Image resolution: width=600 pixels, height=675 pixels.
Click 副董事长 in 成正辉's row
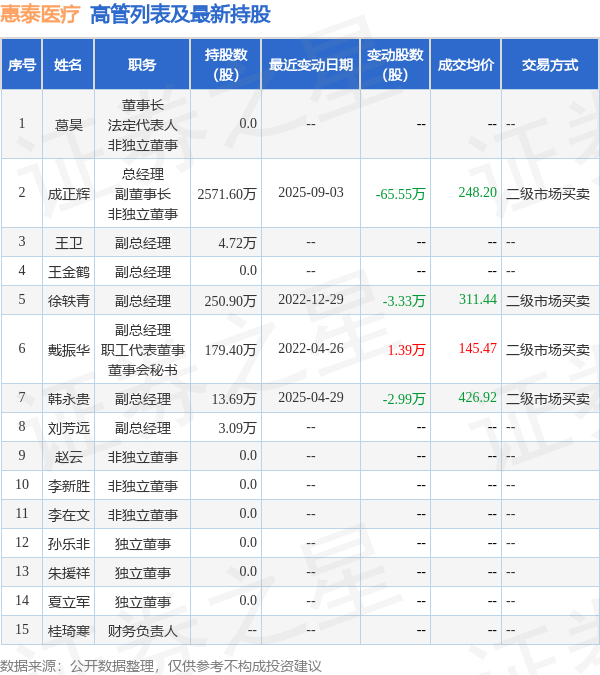pos(142,194)
